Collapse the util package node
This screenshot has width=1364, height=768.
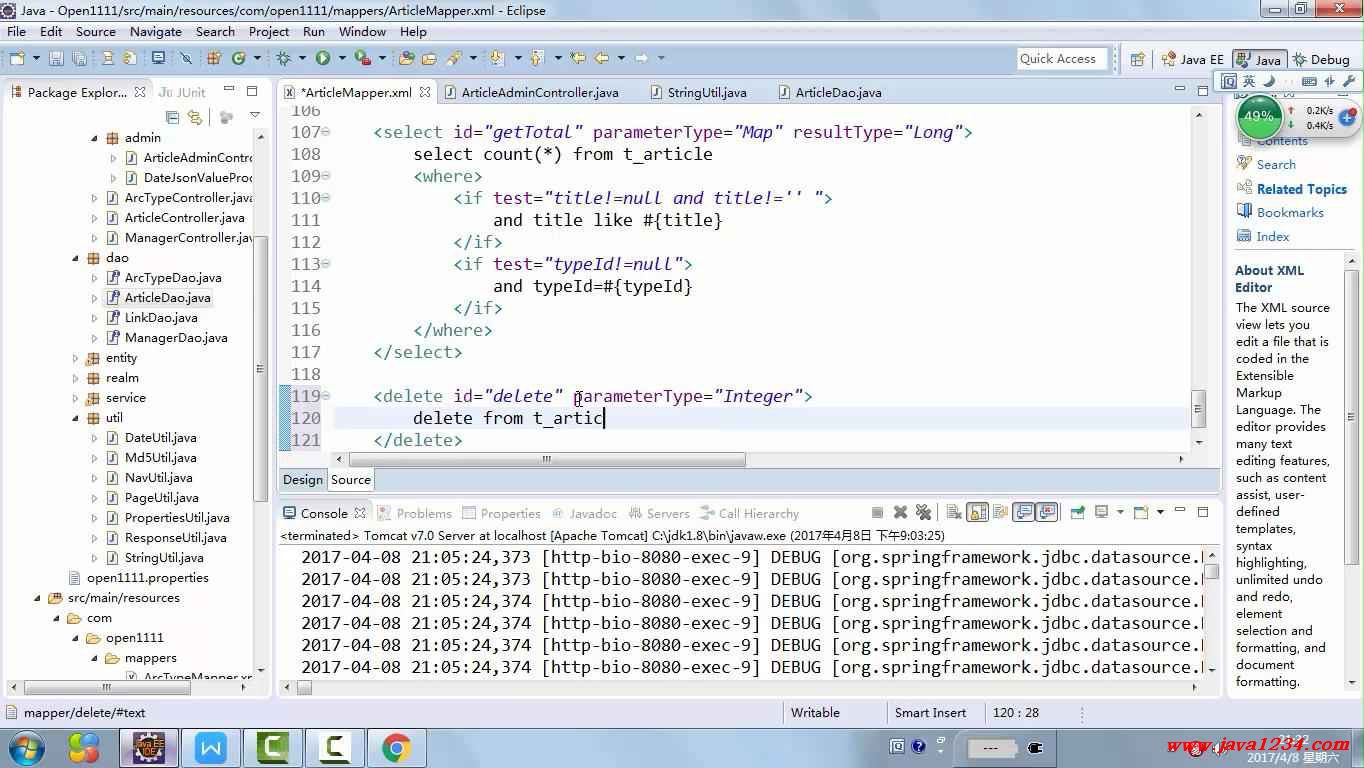75,418
